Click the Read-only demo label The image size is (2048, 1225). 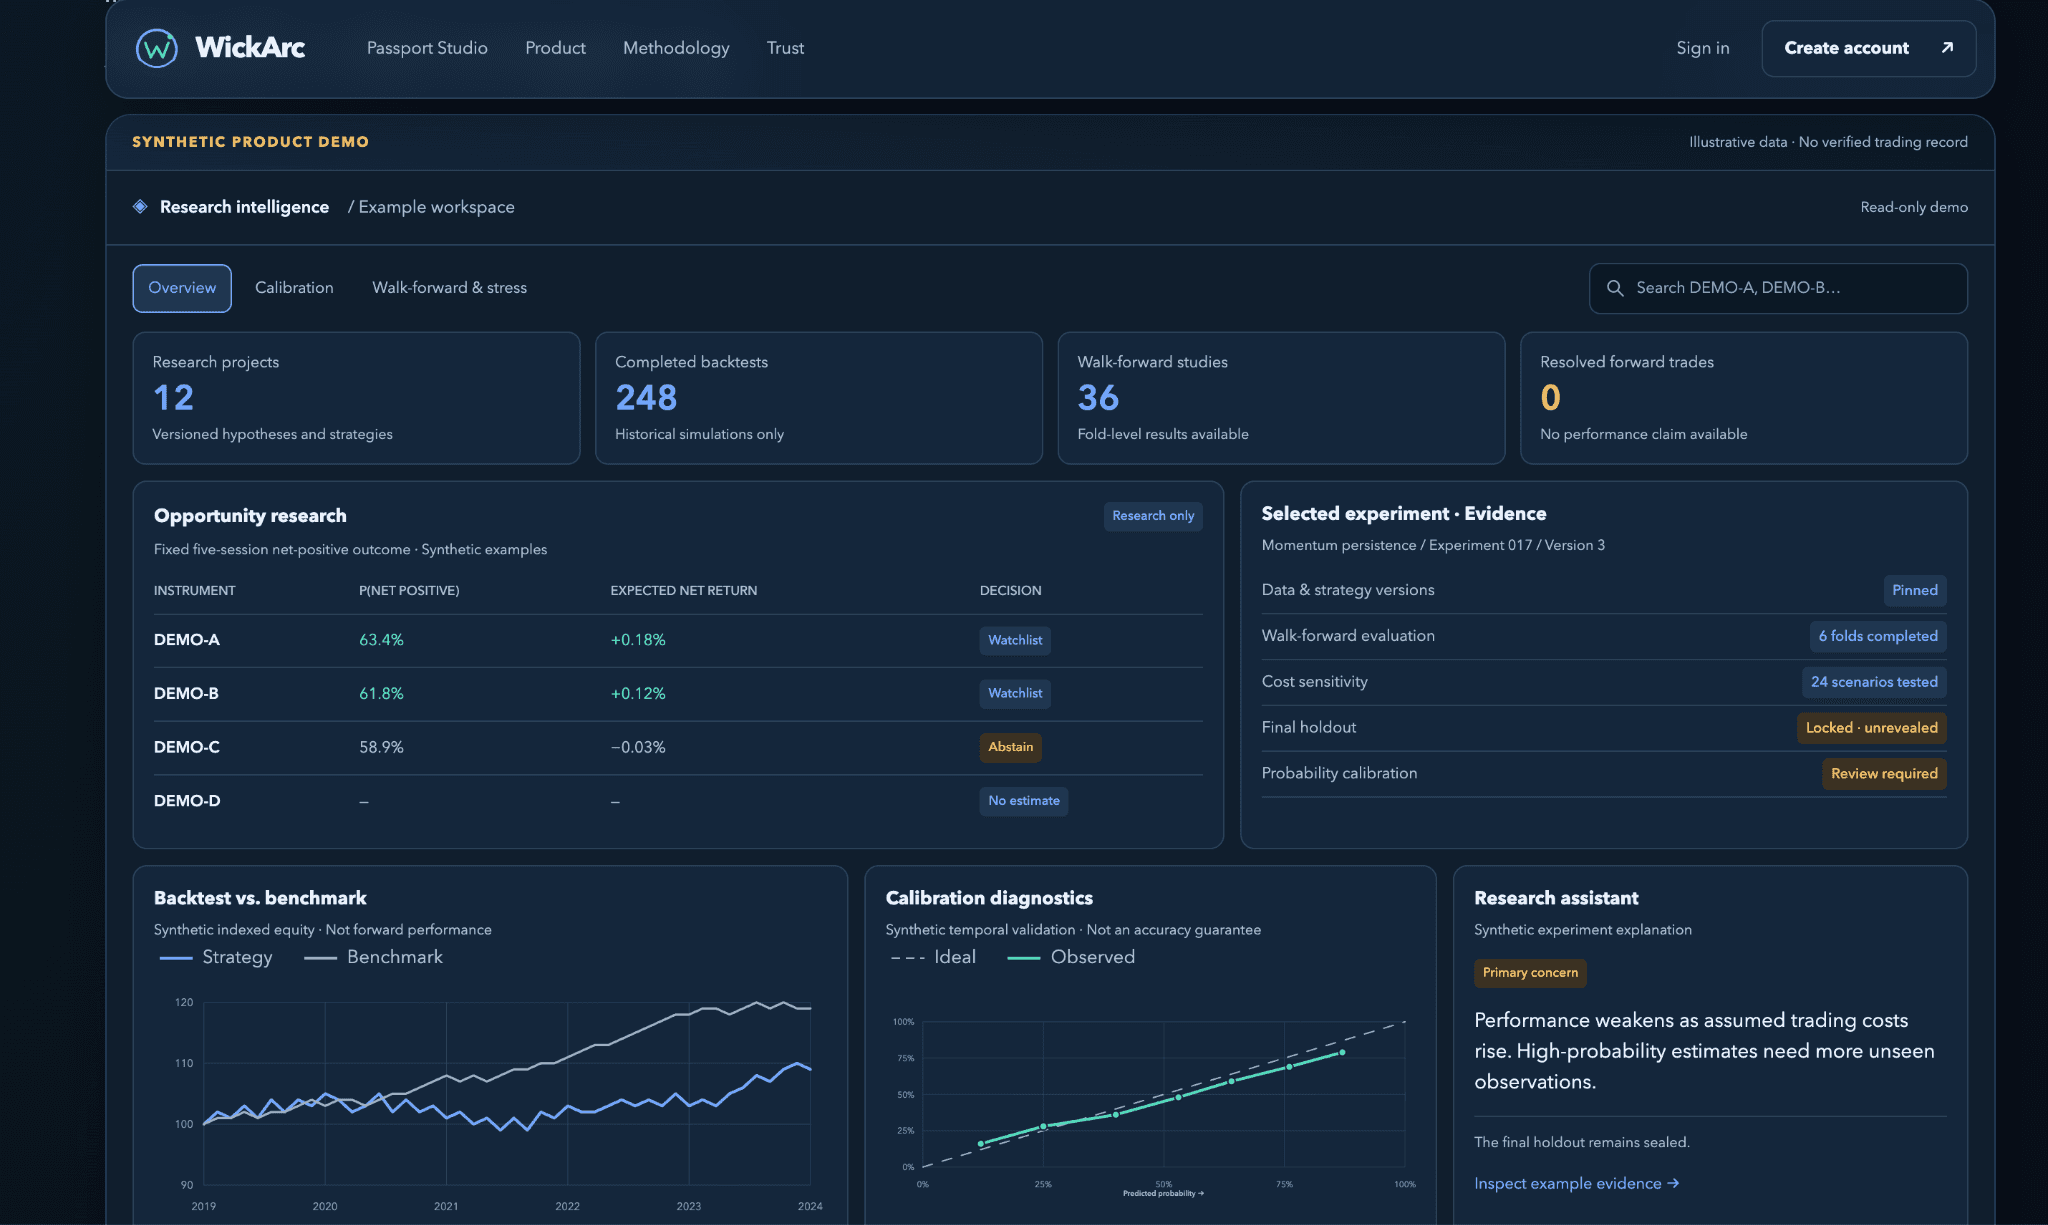[1913, 207]
